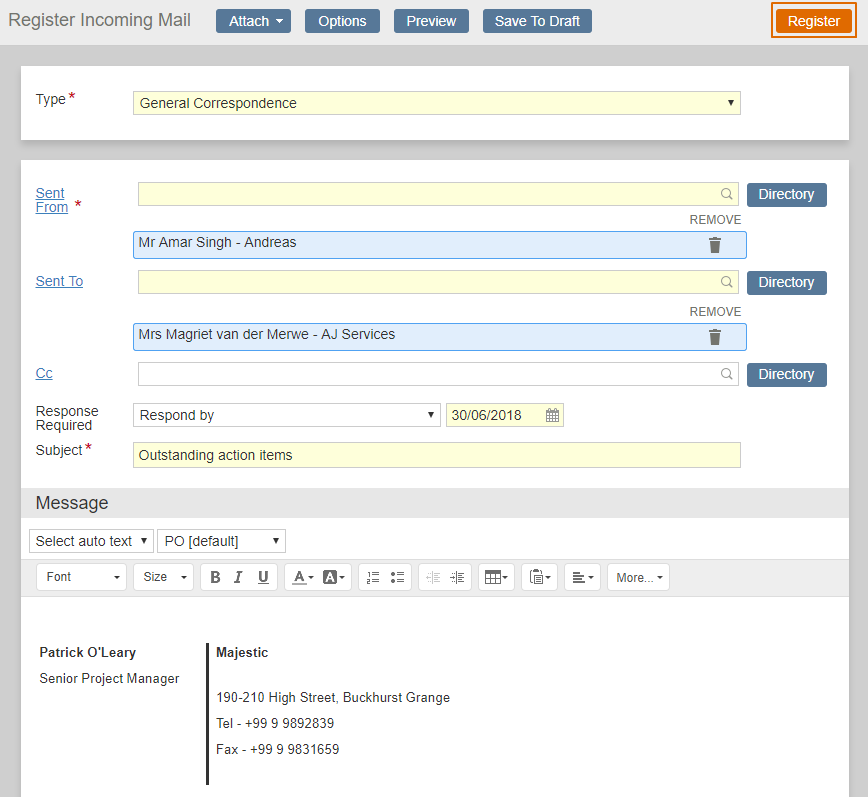Expand the Type dropdown
This screenshot has width=868, height=797.
point(436,103)
